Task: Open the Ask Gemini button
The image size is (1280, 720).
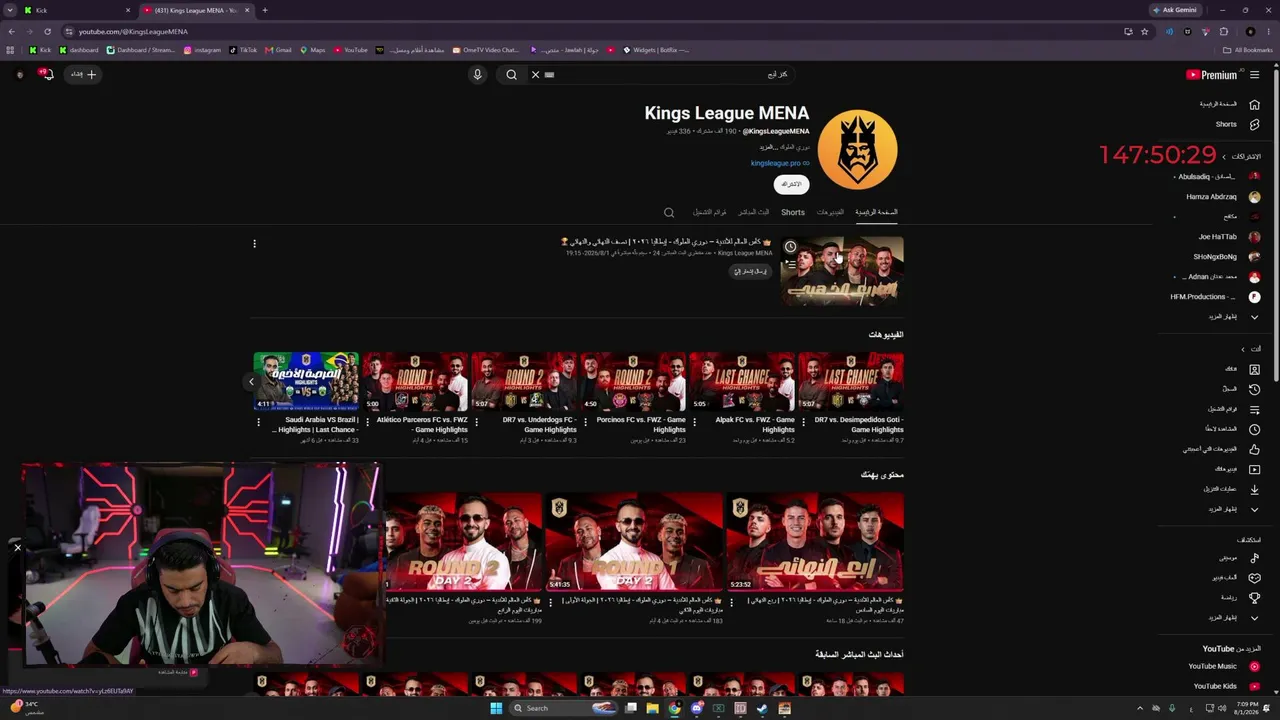Action: click(1176, 10)
